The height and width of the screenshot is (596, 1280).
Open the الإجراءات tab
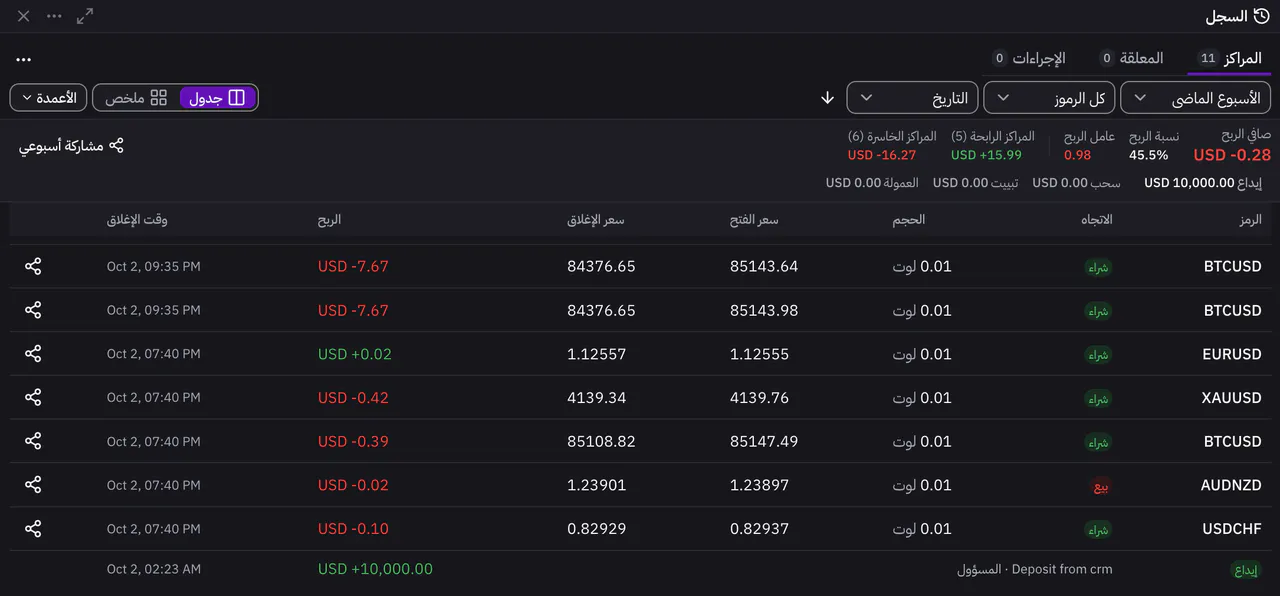[x=1028, y=58]
